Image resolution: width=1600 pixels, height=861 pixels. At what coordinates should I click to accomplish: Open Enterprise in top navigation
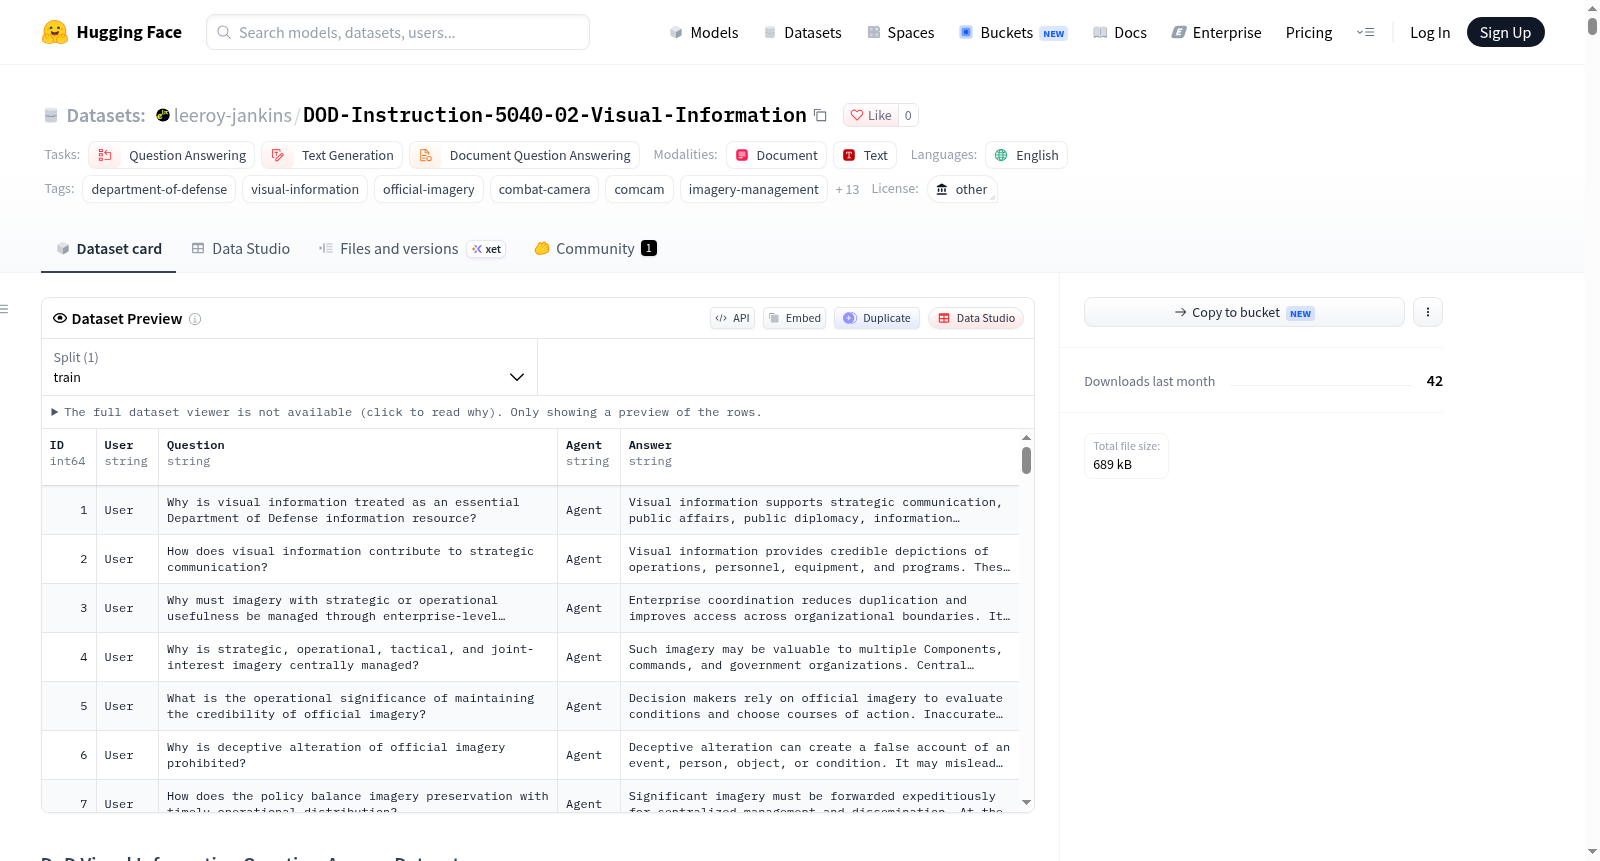pos(1216,32)
